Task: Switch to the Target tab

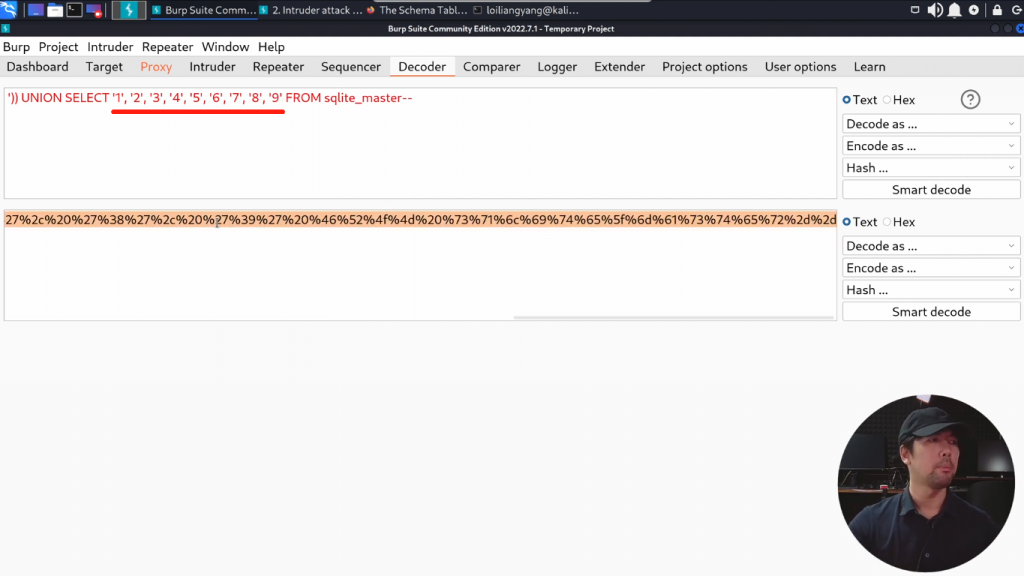Action: (104, 67)
